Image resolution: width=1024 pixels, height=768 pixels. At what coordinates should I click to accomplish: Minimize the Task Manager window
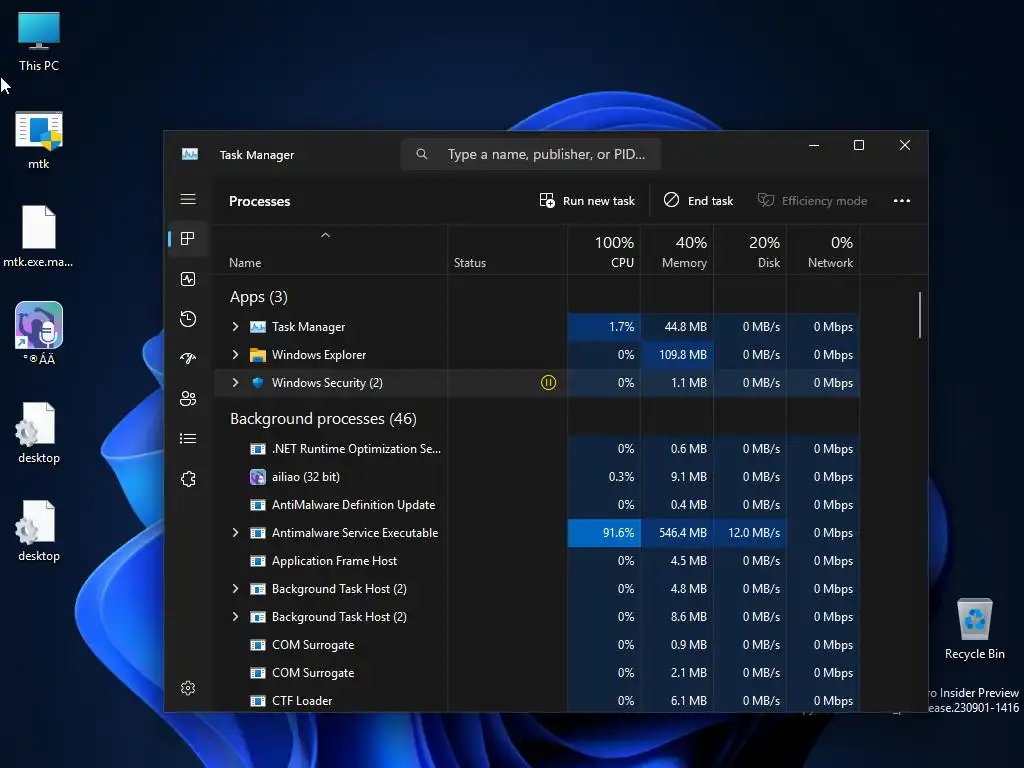[814, 145]
